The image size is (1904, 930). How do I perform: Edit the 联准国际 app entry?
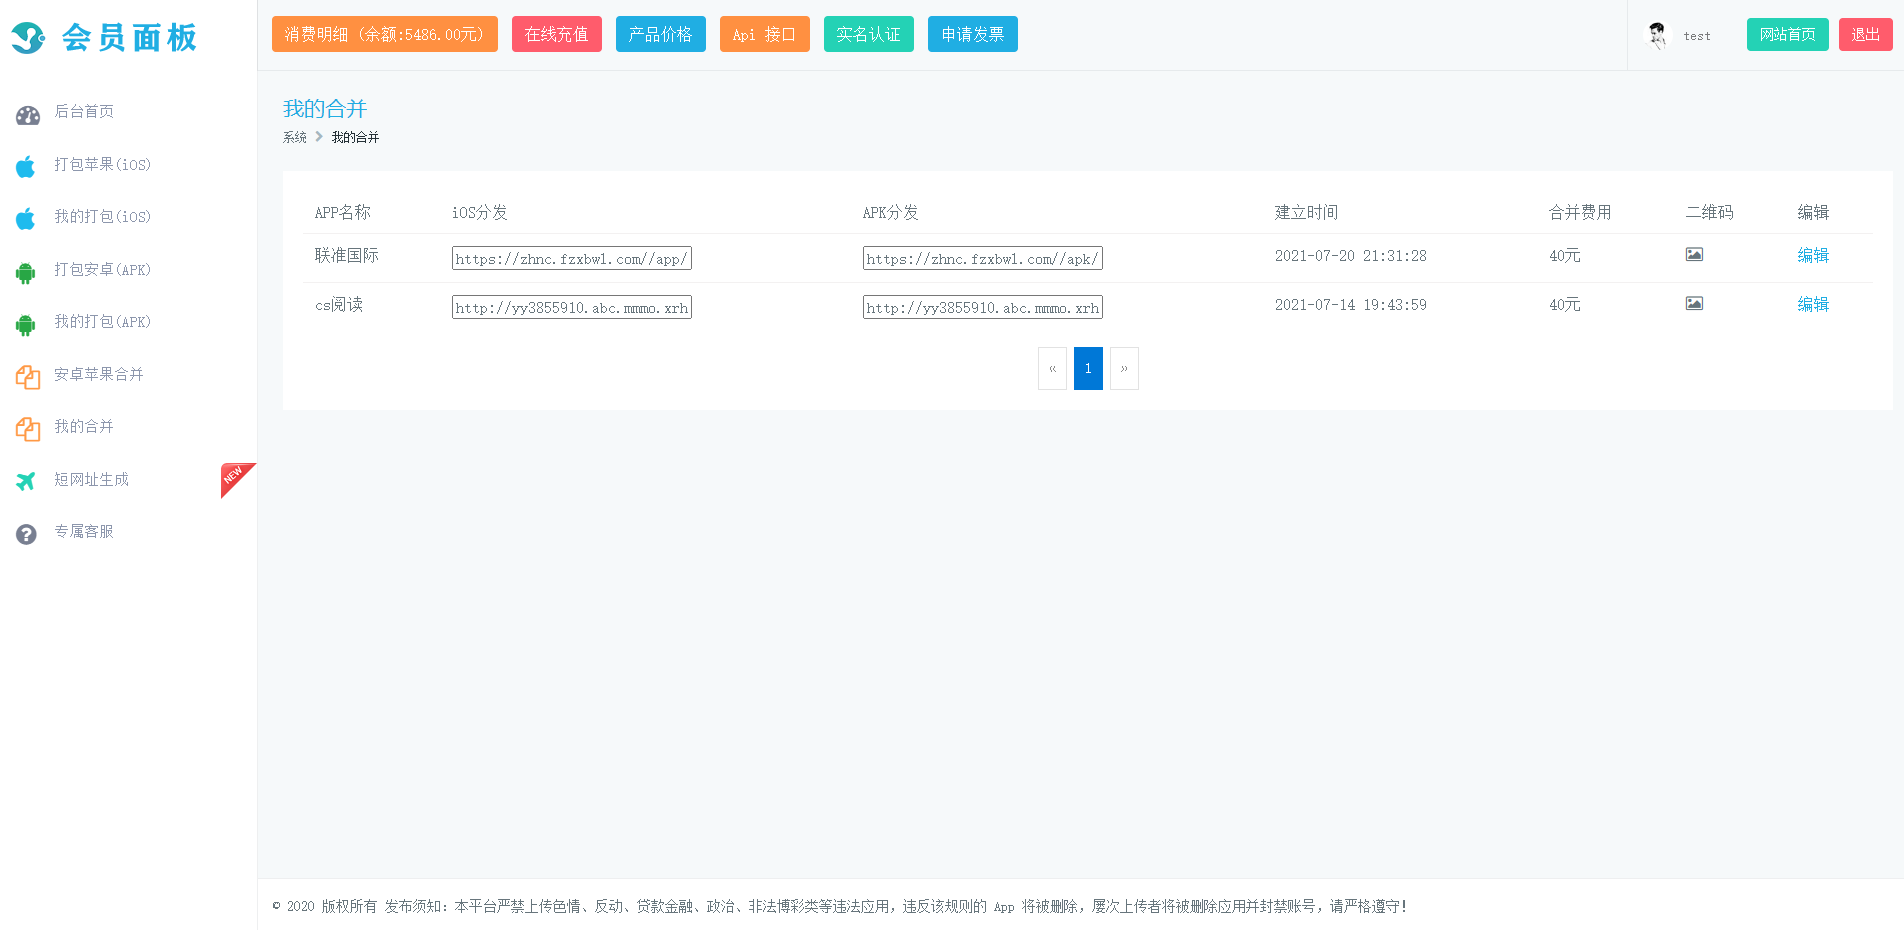(x=1812, y=256)
